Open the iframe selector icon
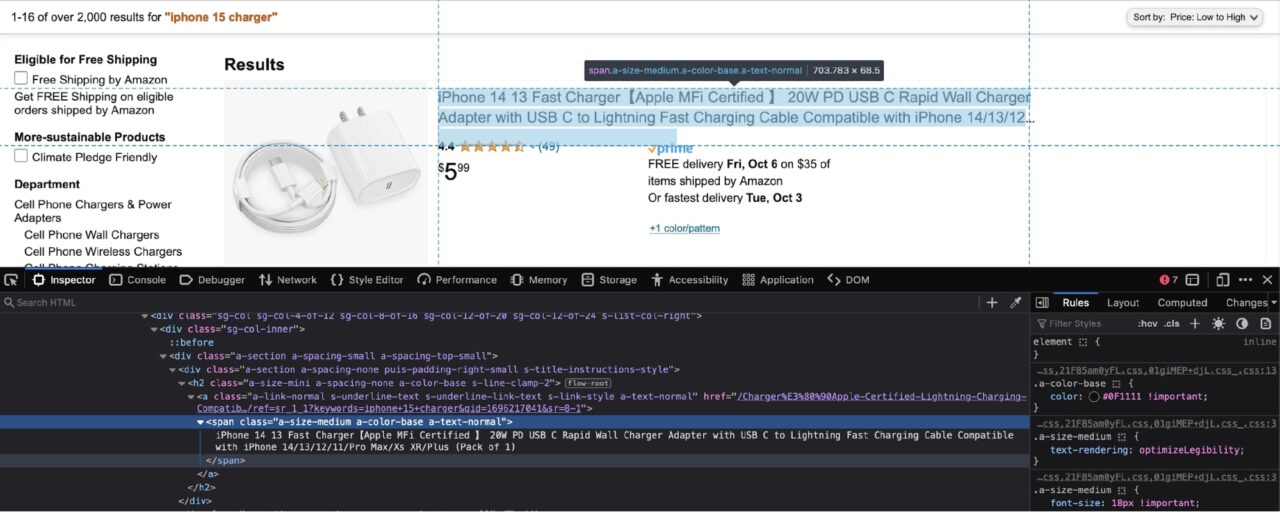The image size is (1280, 512). (1190, 280)
